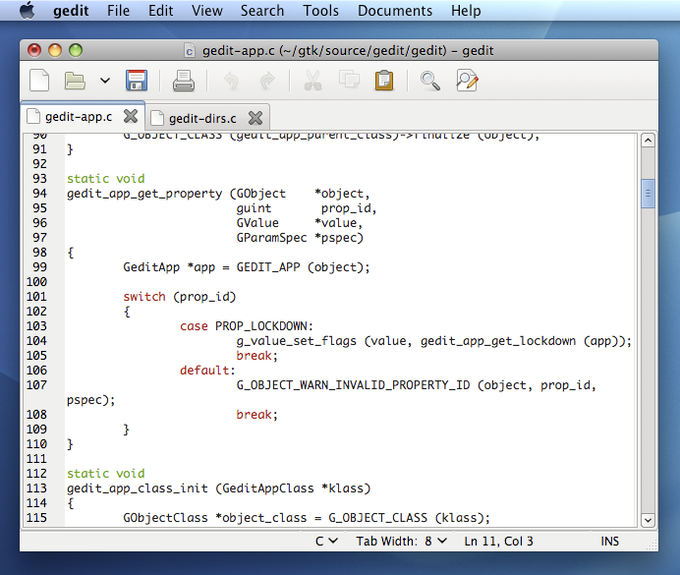Viewport: 680px width, 575px height.
Task: Click GObjectClass *object_class line
Action: [x=307, y=518]
